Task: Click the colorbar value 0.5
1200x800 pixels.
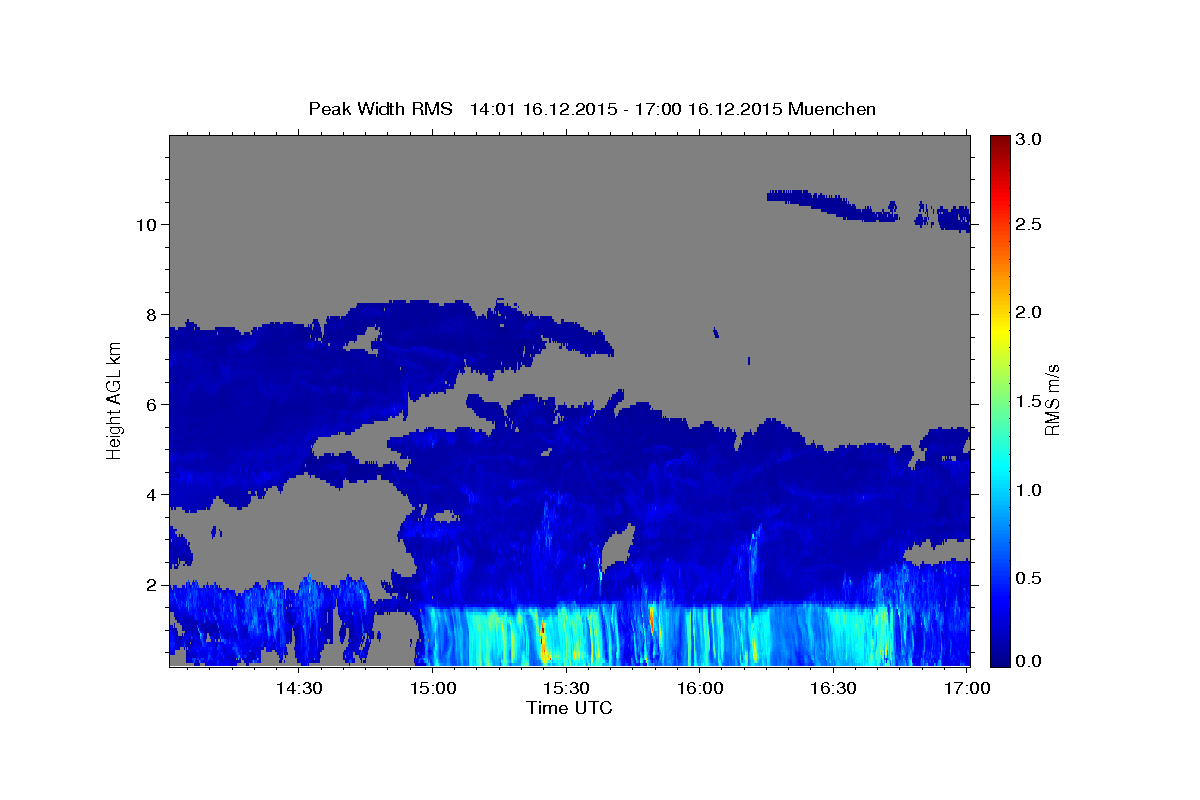Action: (x=1028, y=578)
